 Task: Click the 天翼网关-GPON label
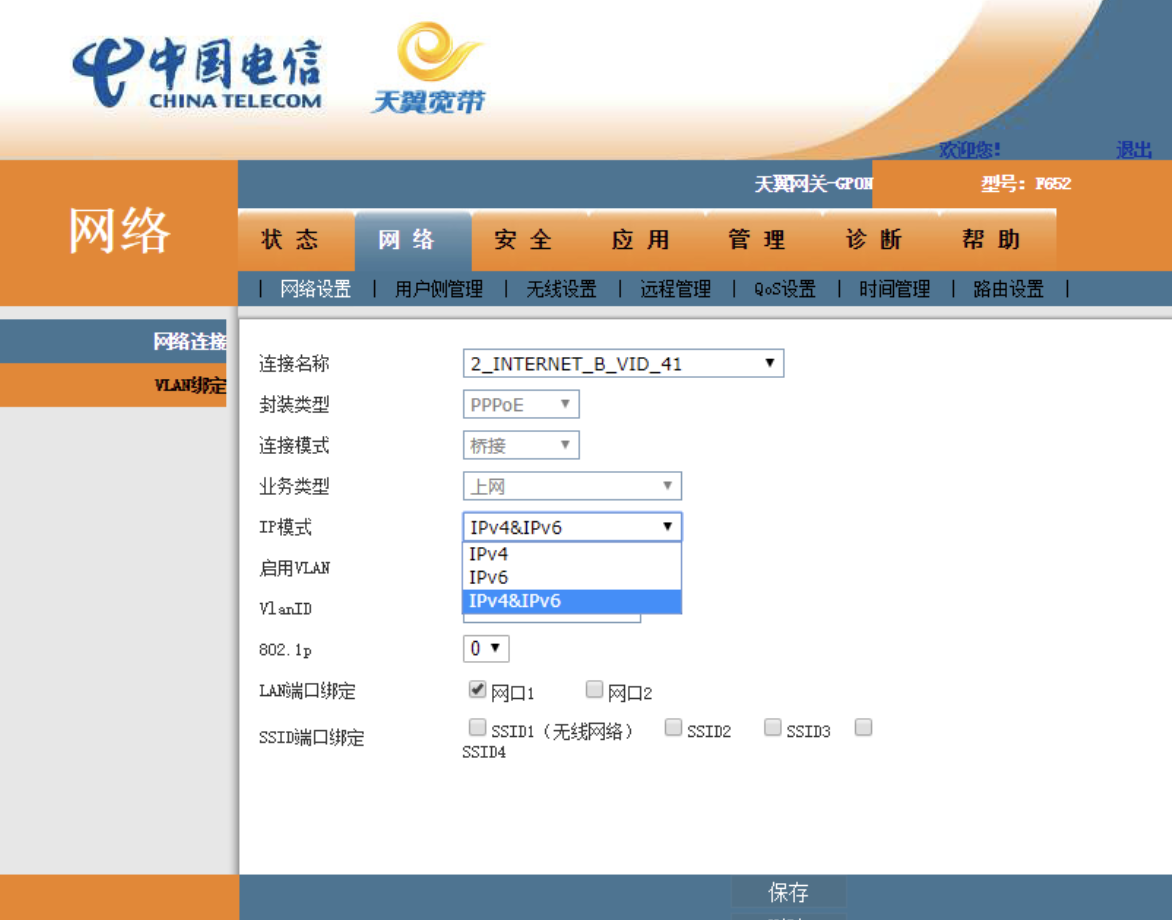[x=813, y=184]
